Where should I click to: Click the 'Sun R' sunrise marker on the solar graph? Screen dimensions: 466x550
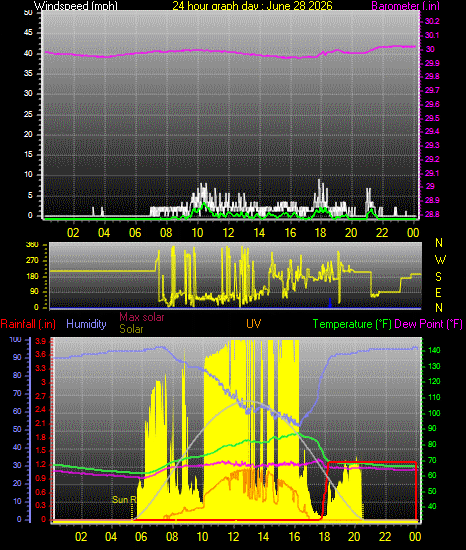(124, 499)
